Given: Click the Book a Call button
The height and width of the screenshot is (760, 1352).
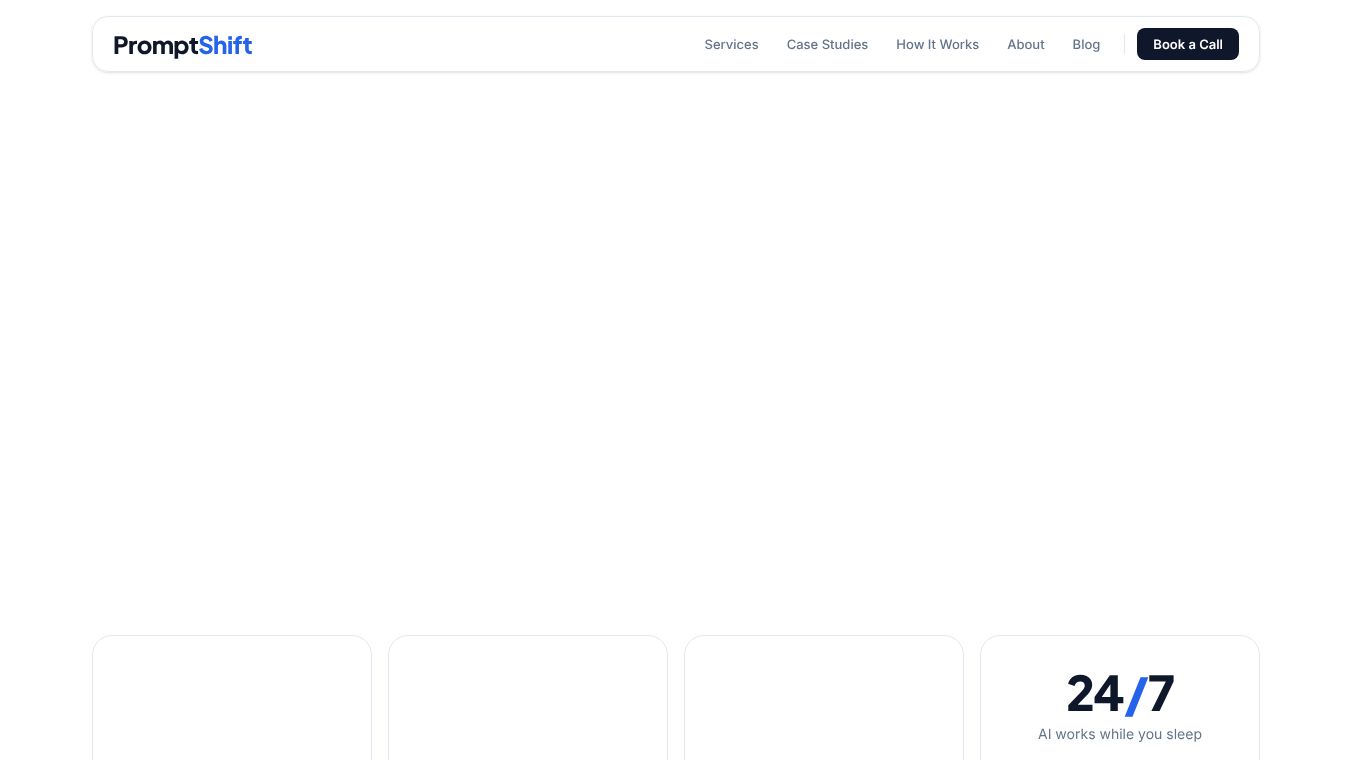Looking at the screenshot, I should coord(1187,44).
